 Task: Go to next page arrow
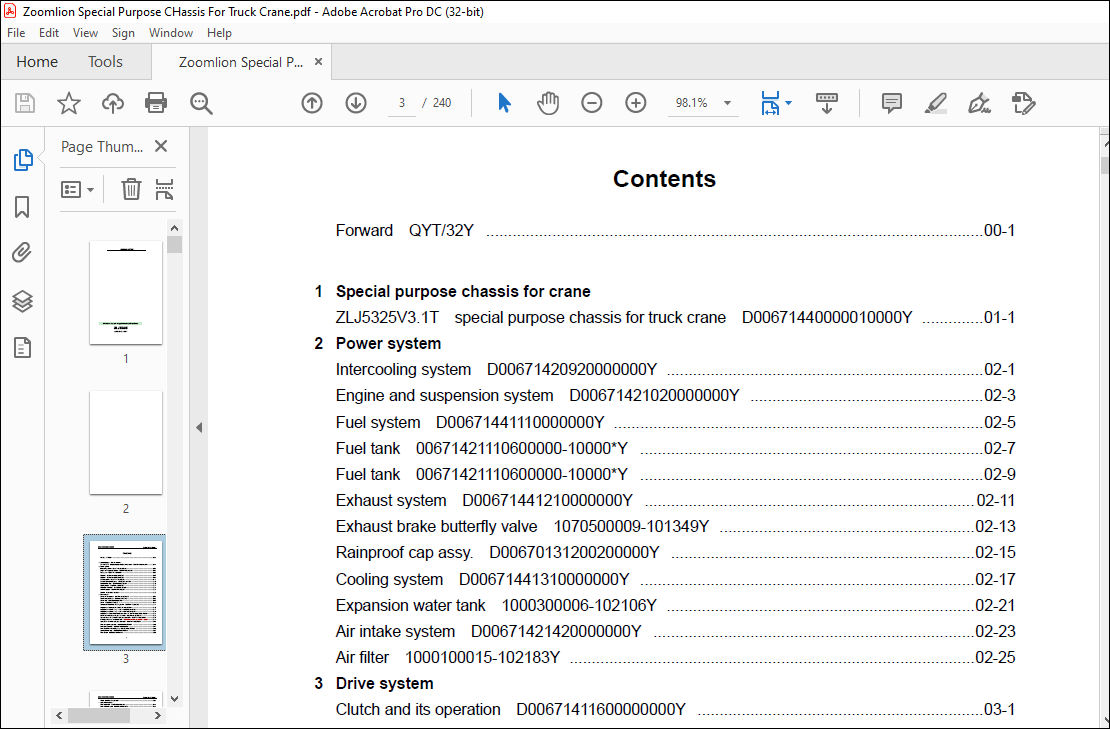[355, 103]
